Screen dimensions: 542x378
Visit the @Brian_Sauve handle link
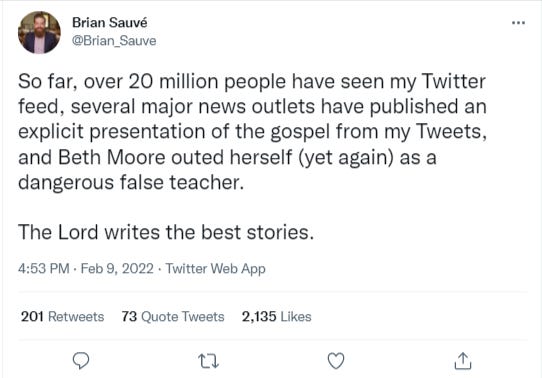114,41
